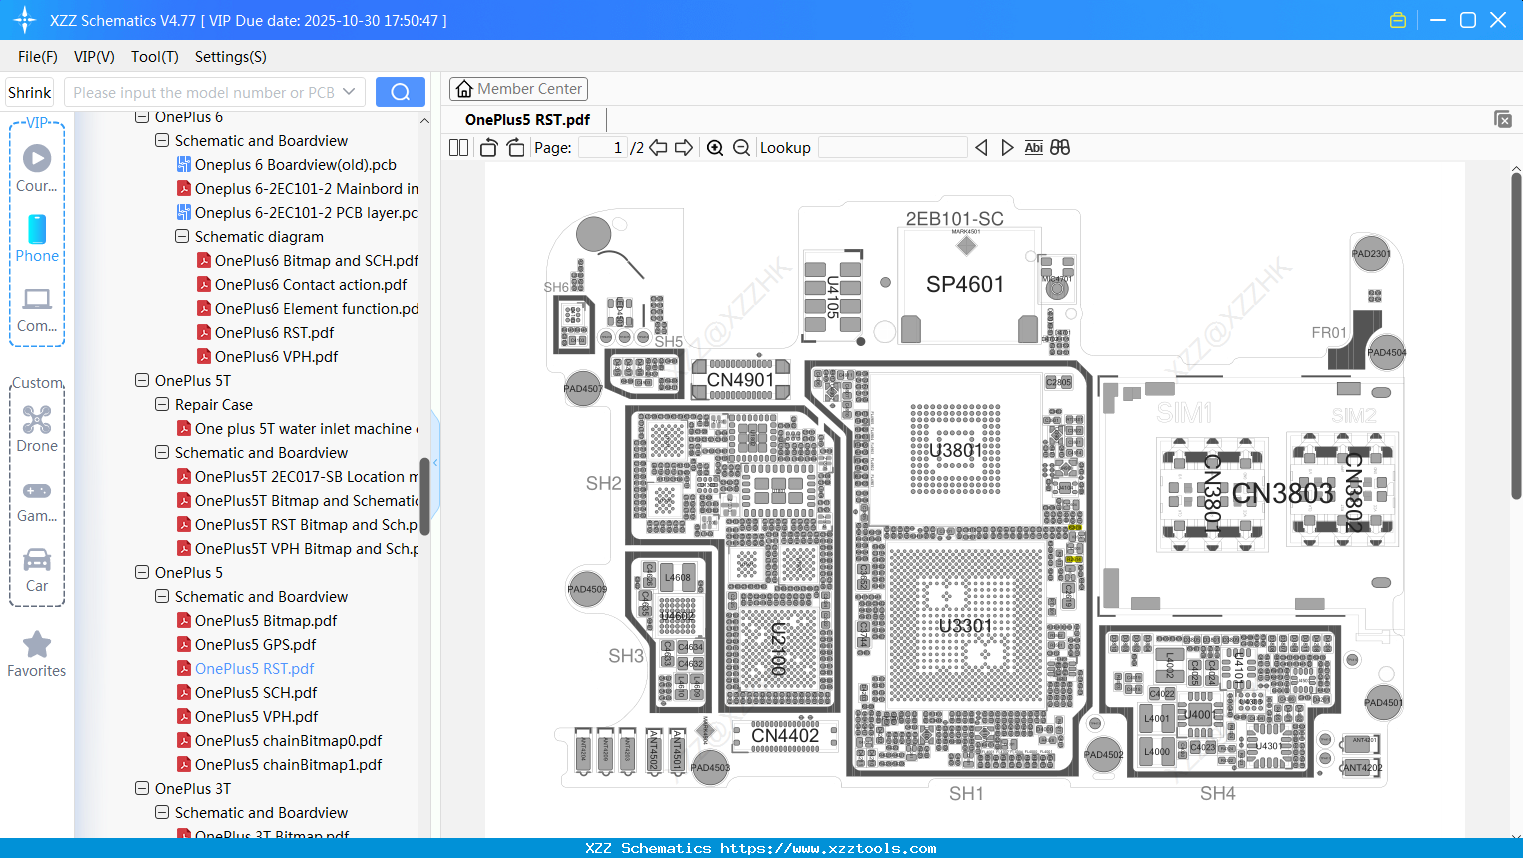Click the blue search button

[400, 92]
